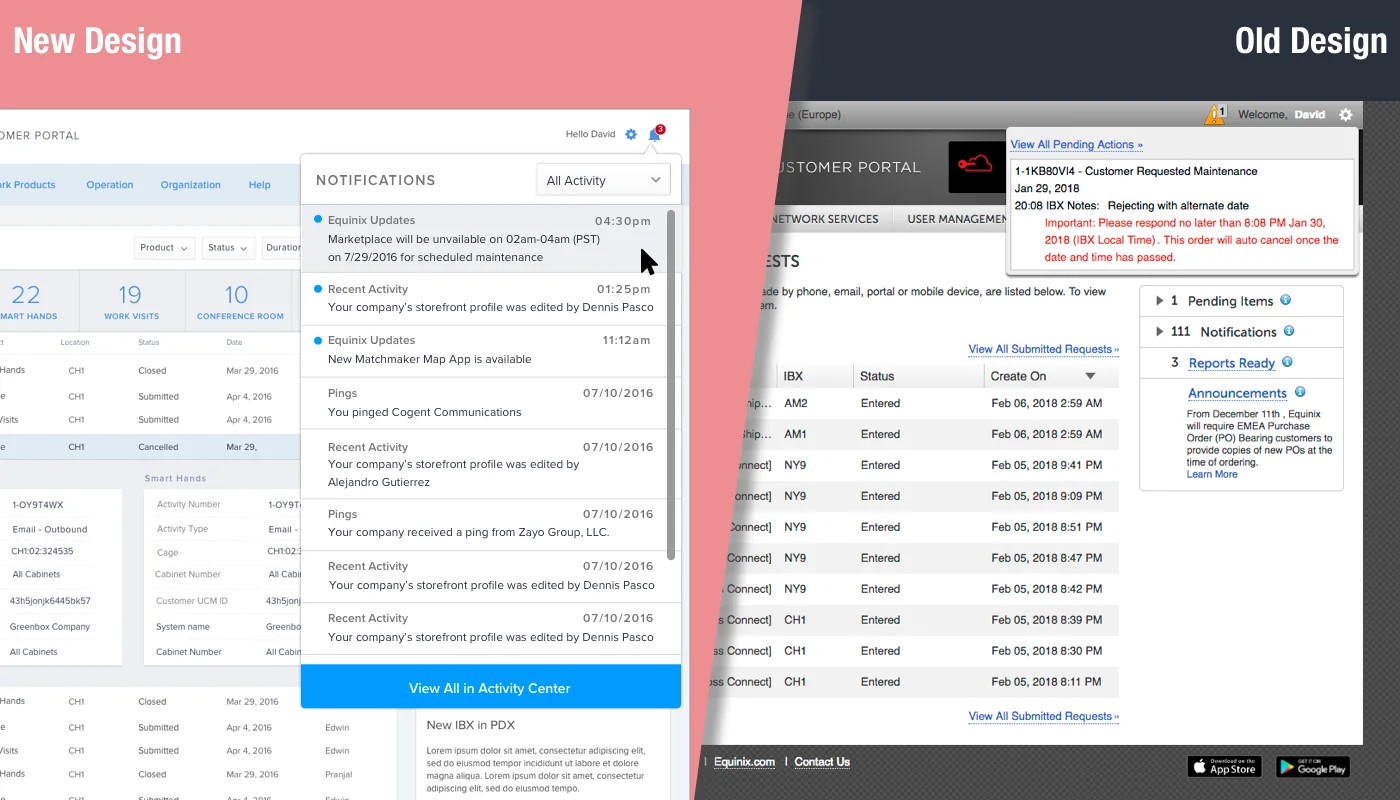This screenshot has height=800, width=1400.
Task: Open the settings gear beside Hello David
Action: (631, 134)
